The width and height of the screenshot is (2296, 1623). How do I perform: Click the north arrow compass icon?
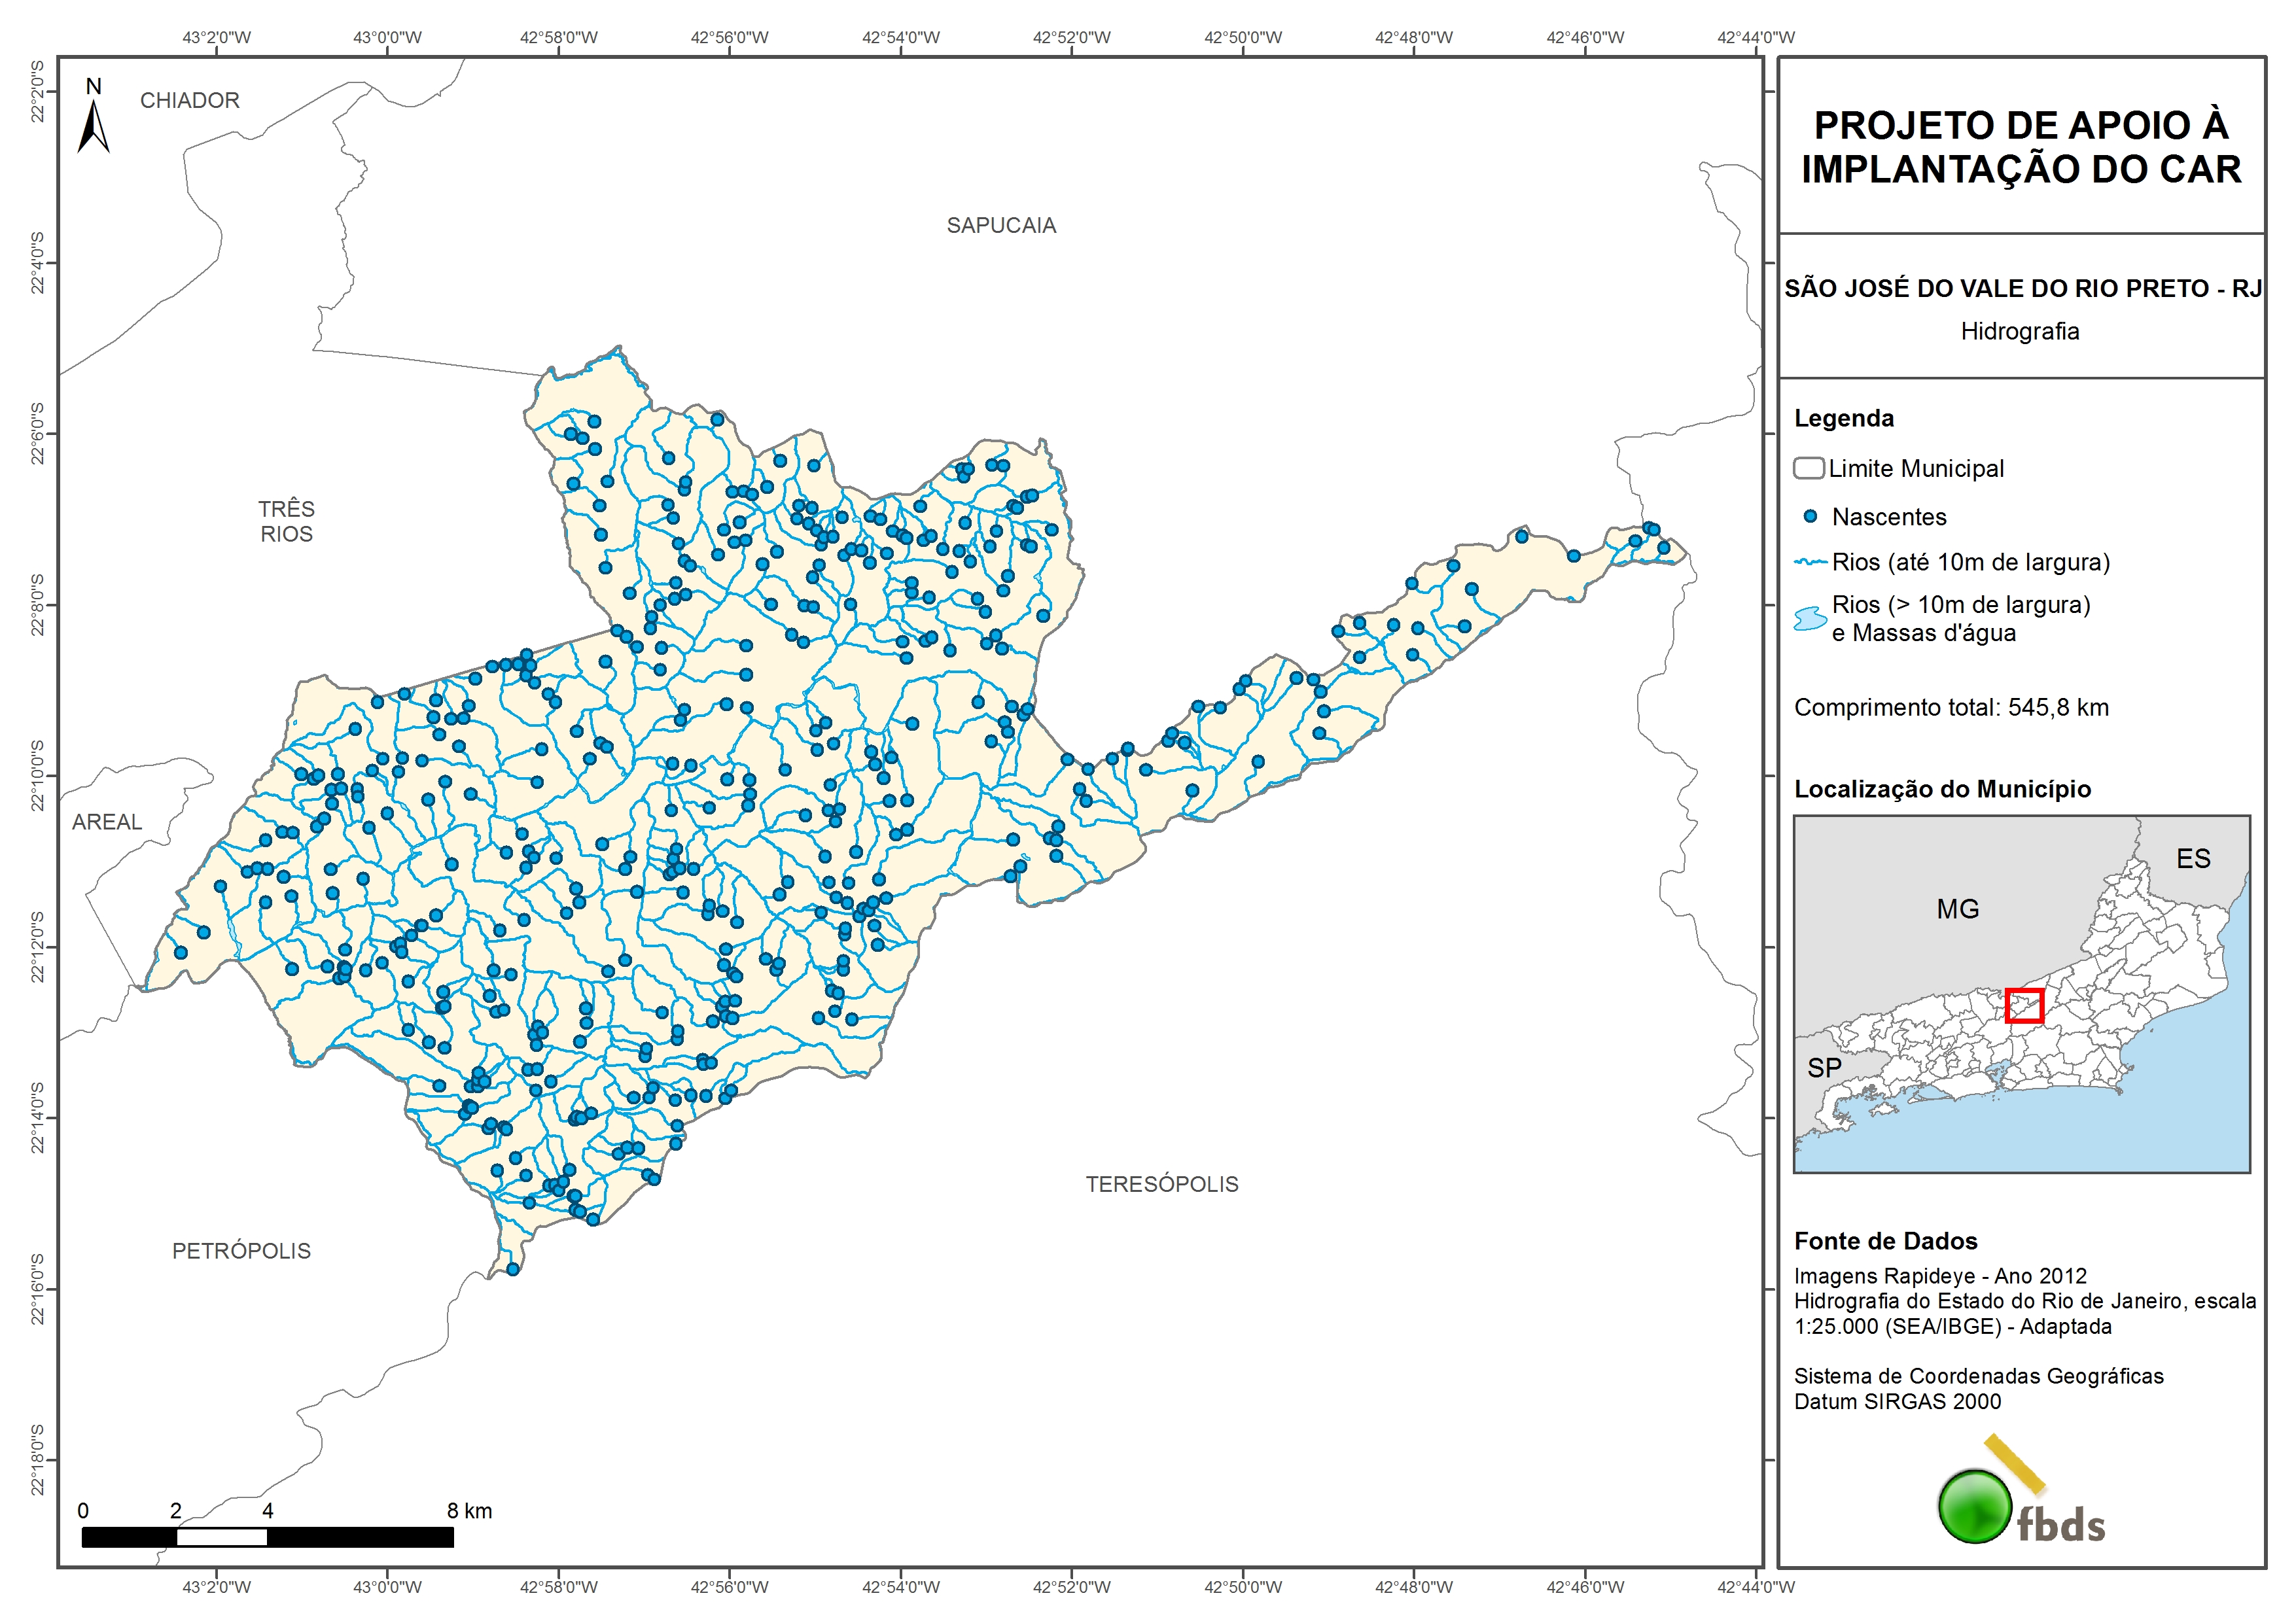pos(93,127)
